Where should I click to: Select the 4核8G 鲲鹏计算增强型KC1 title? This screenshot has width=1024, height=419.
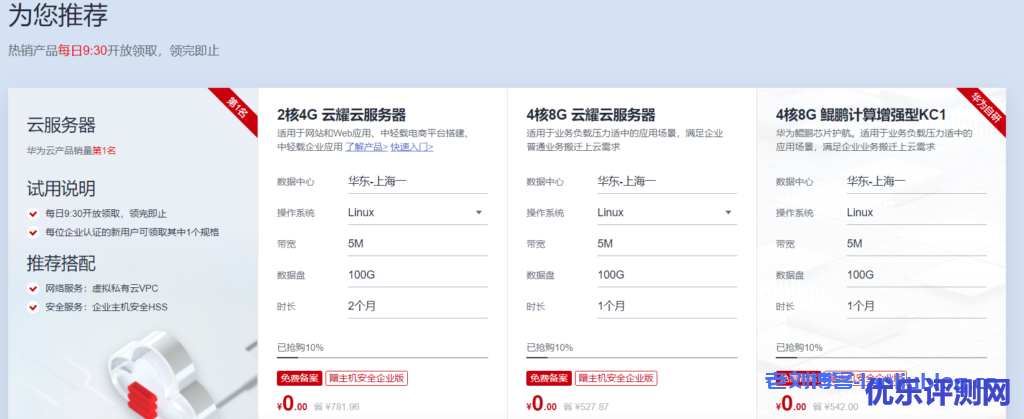coord(860,115)
